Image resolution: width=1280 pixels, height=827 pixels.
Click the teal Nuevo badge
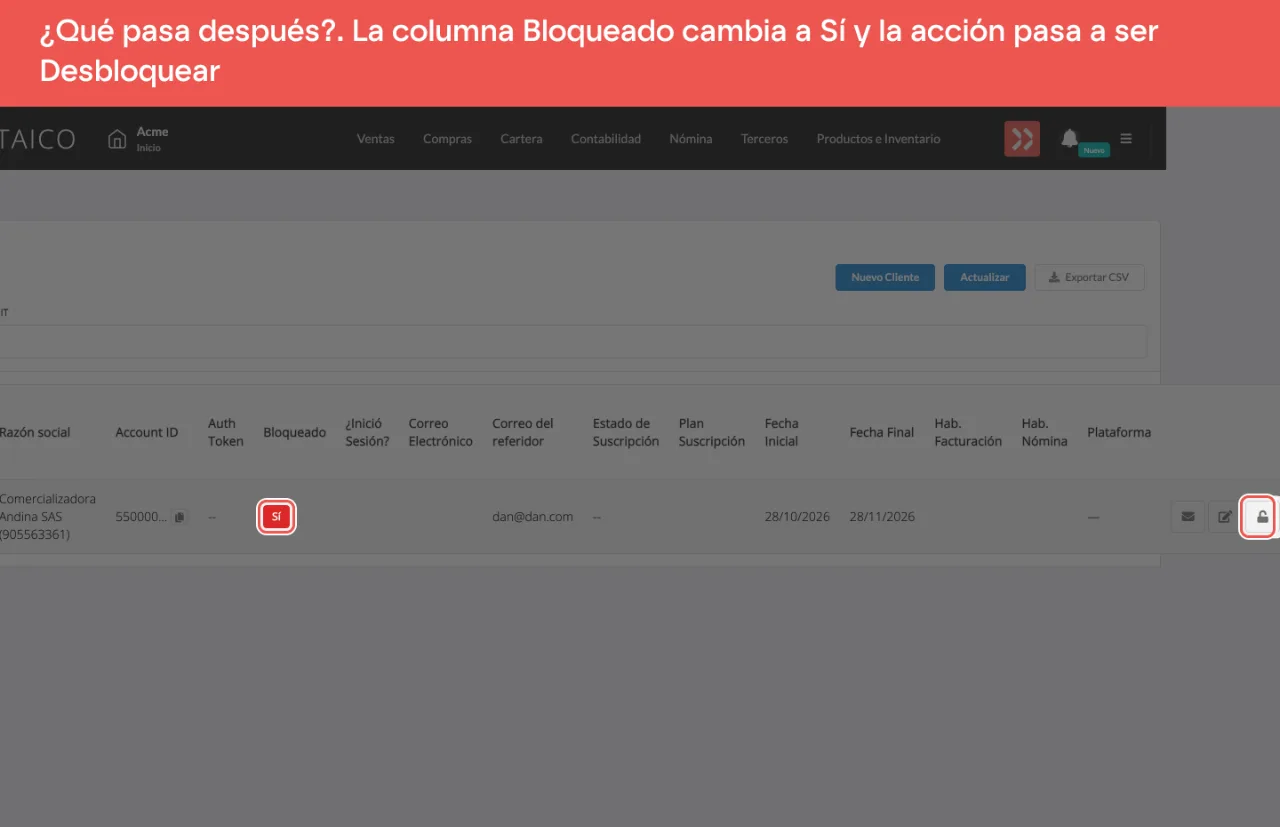(x=1094, y=150)
